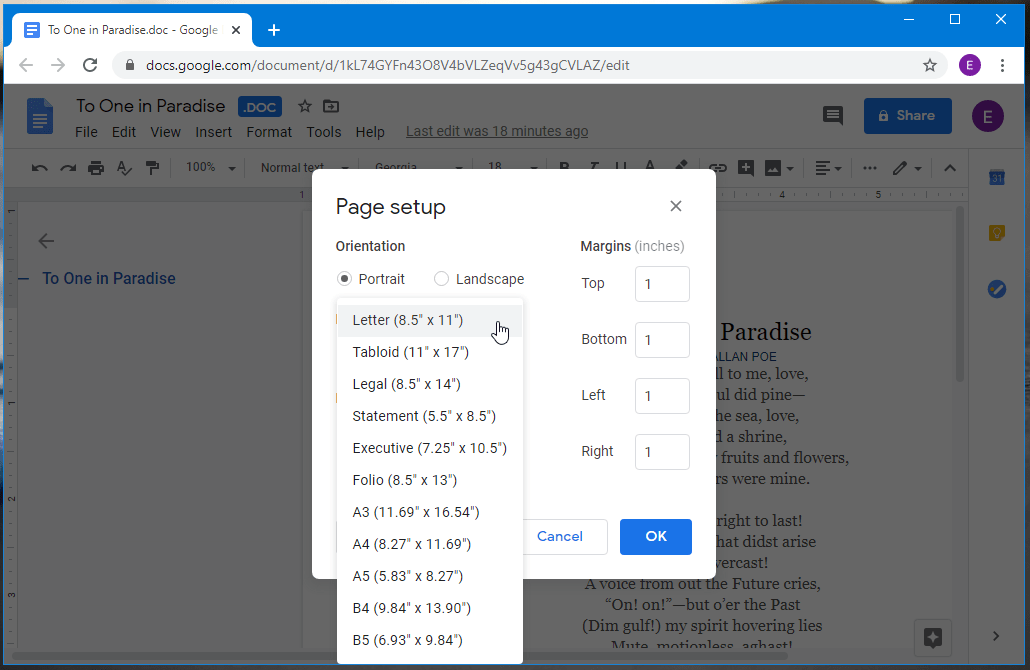
Task: Click the Left margin input field
Action: point(662,395)
